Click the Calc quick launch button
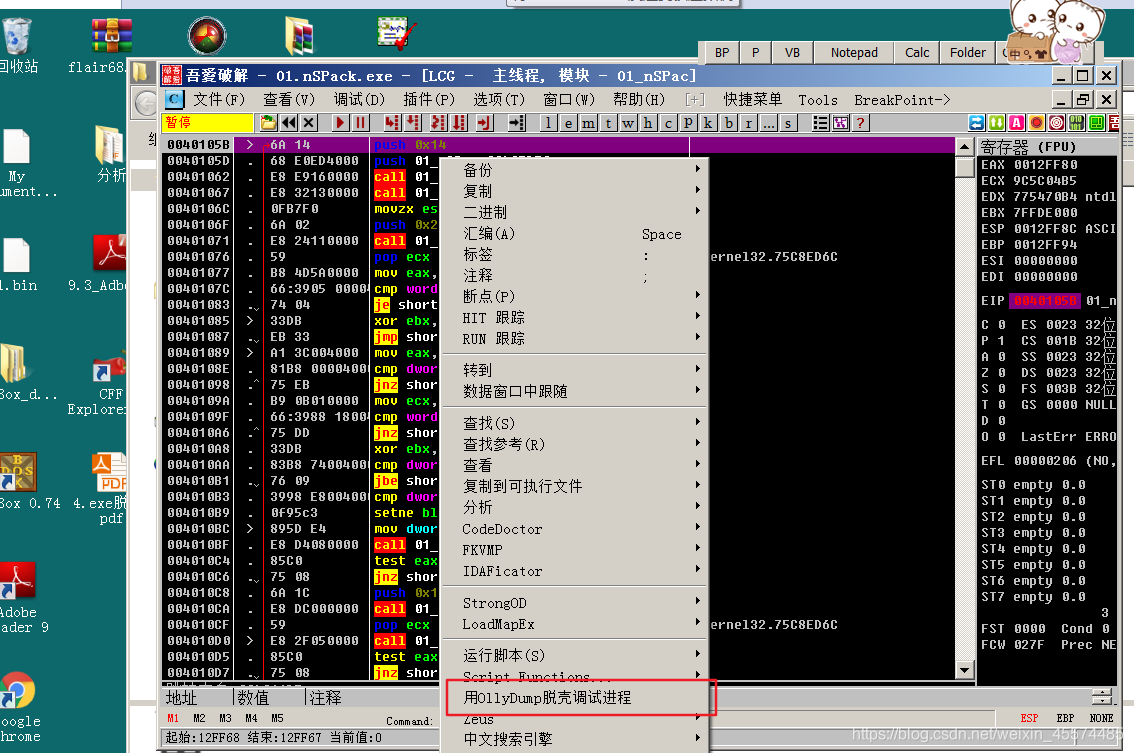This screenshot has height=753, width=1134. pos(917,53)
